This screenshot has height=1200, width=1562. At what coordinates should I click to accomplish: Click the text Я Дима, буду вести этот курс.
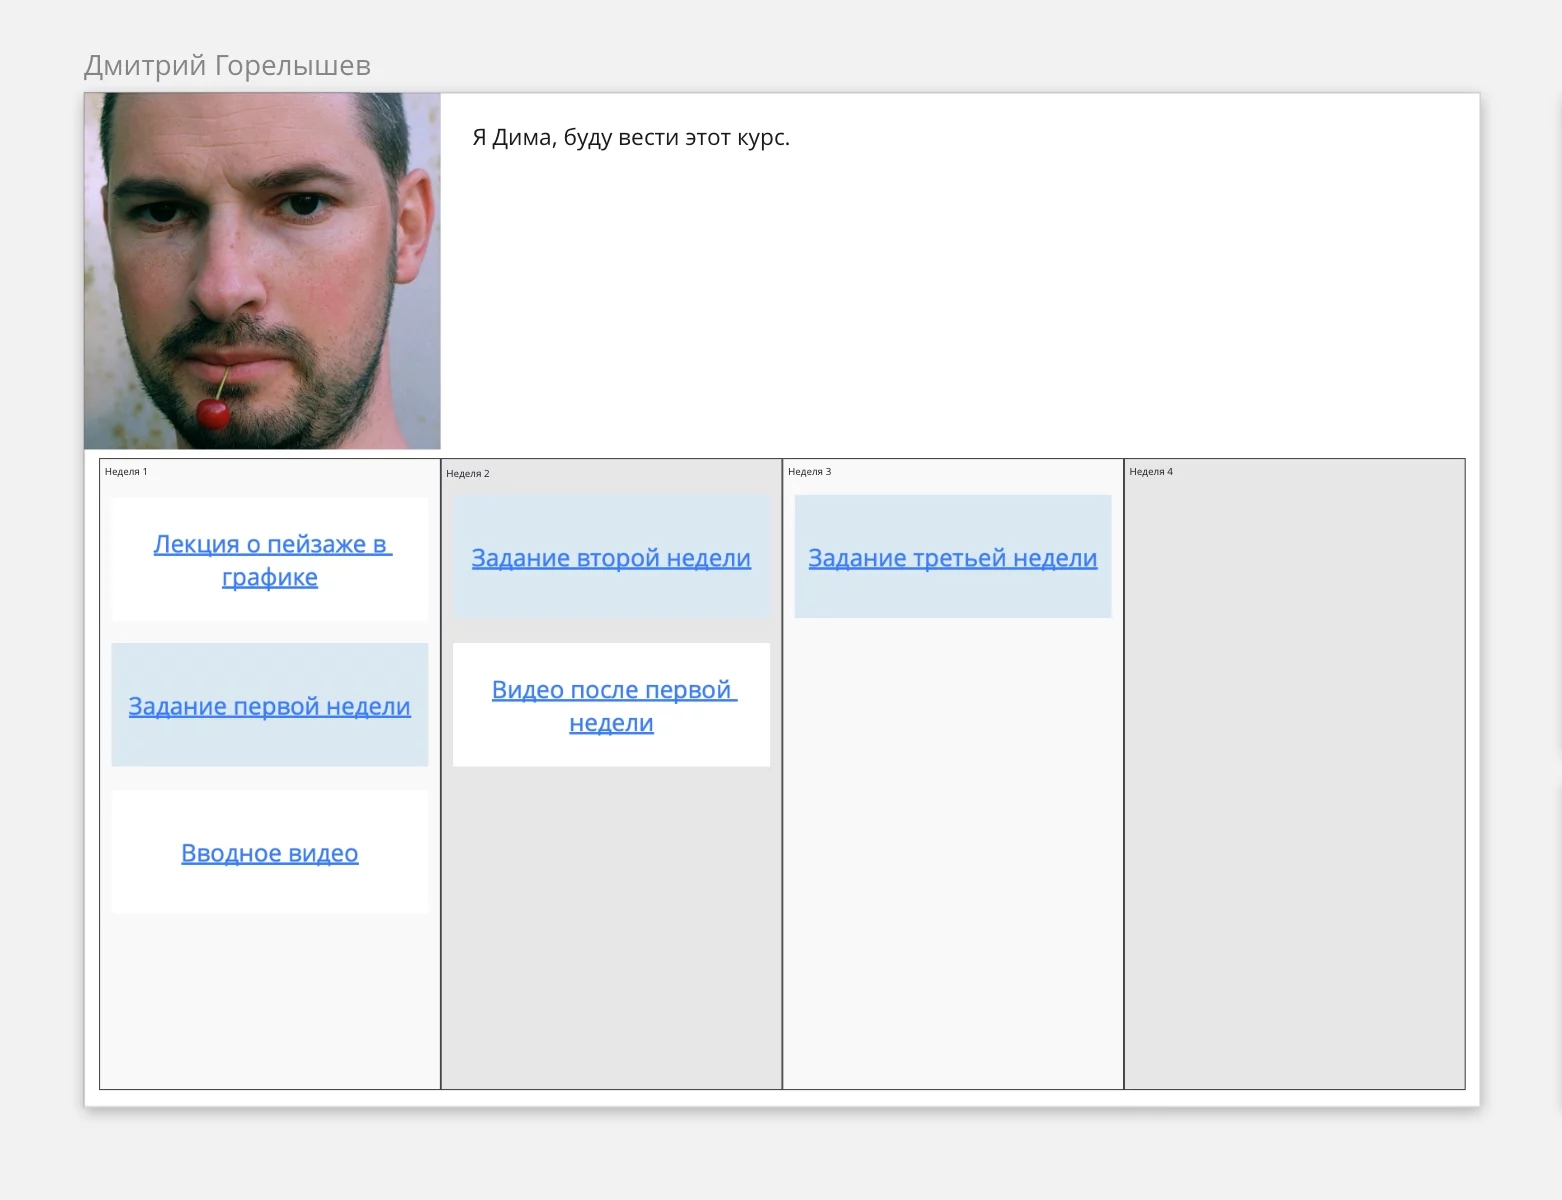pyautogui.click(x=631, y=138)
